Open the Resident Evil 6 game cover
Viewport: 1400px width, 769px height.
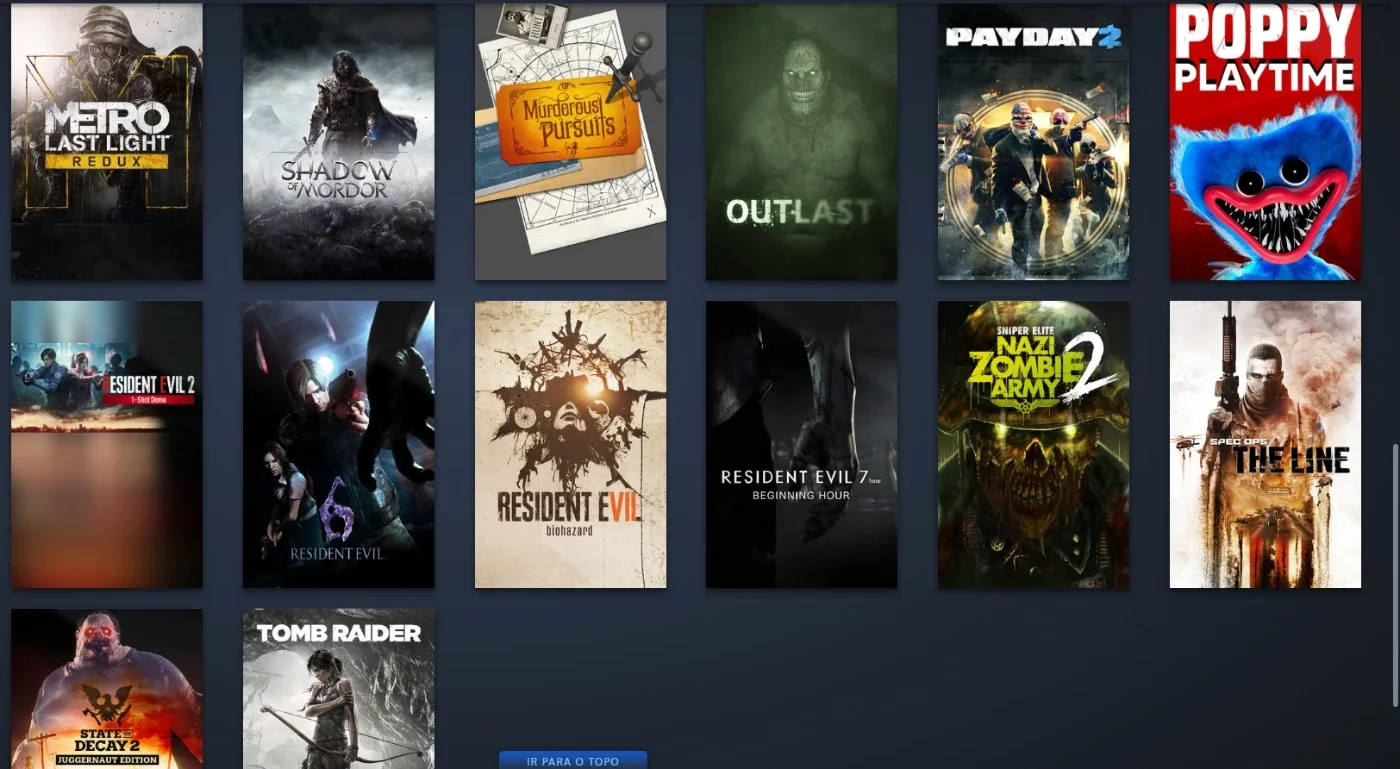point(339,445)
